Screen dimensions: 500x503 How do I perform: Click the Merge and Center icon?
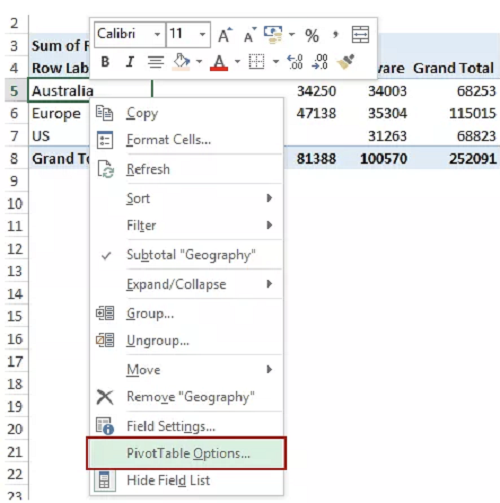point(360,35)
